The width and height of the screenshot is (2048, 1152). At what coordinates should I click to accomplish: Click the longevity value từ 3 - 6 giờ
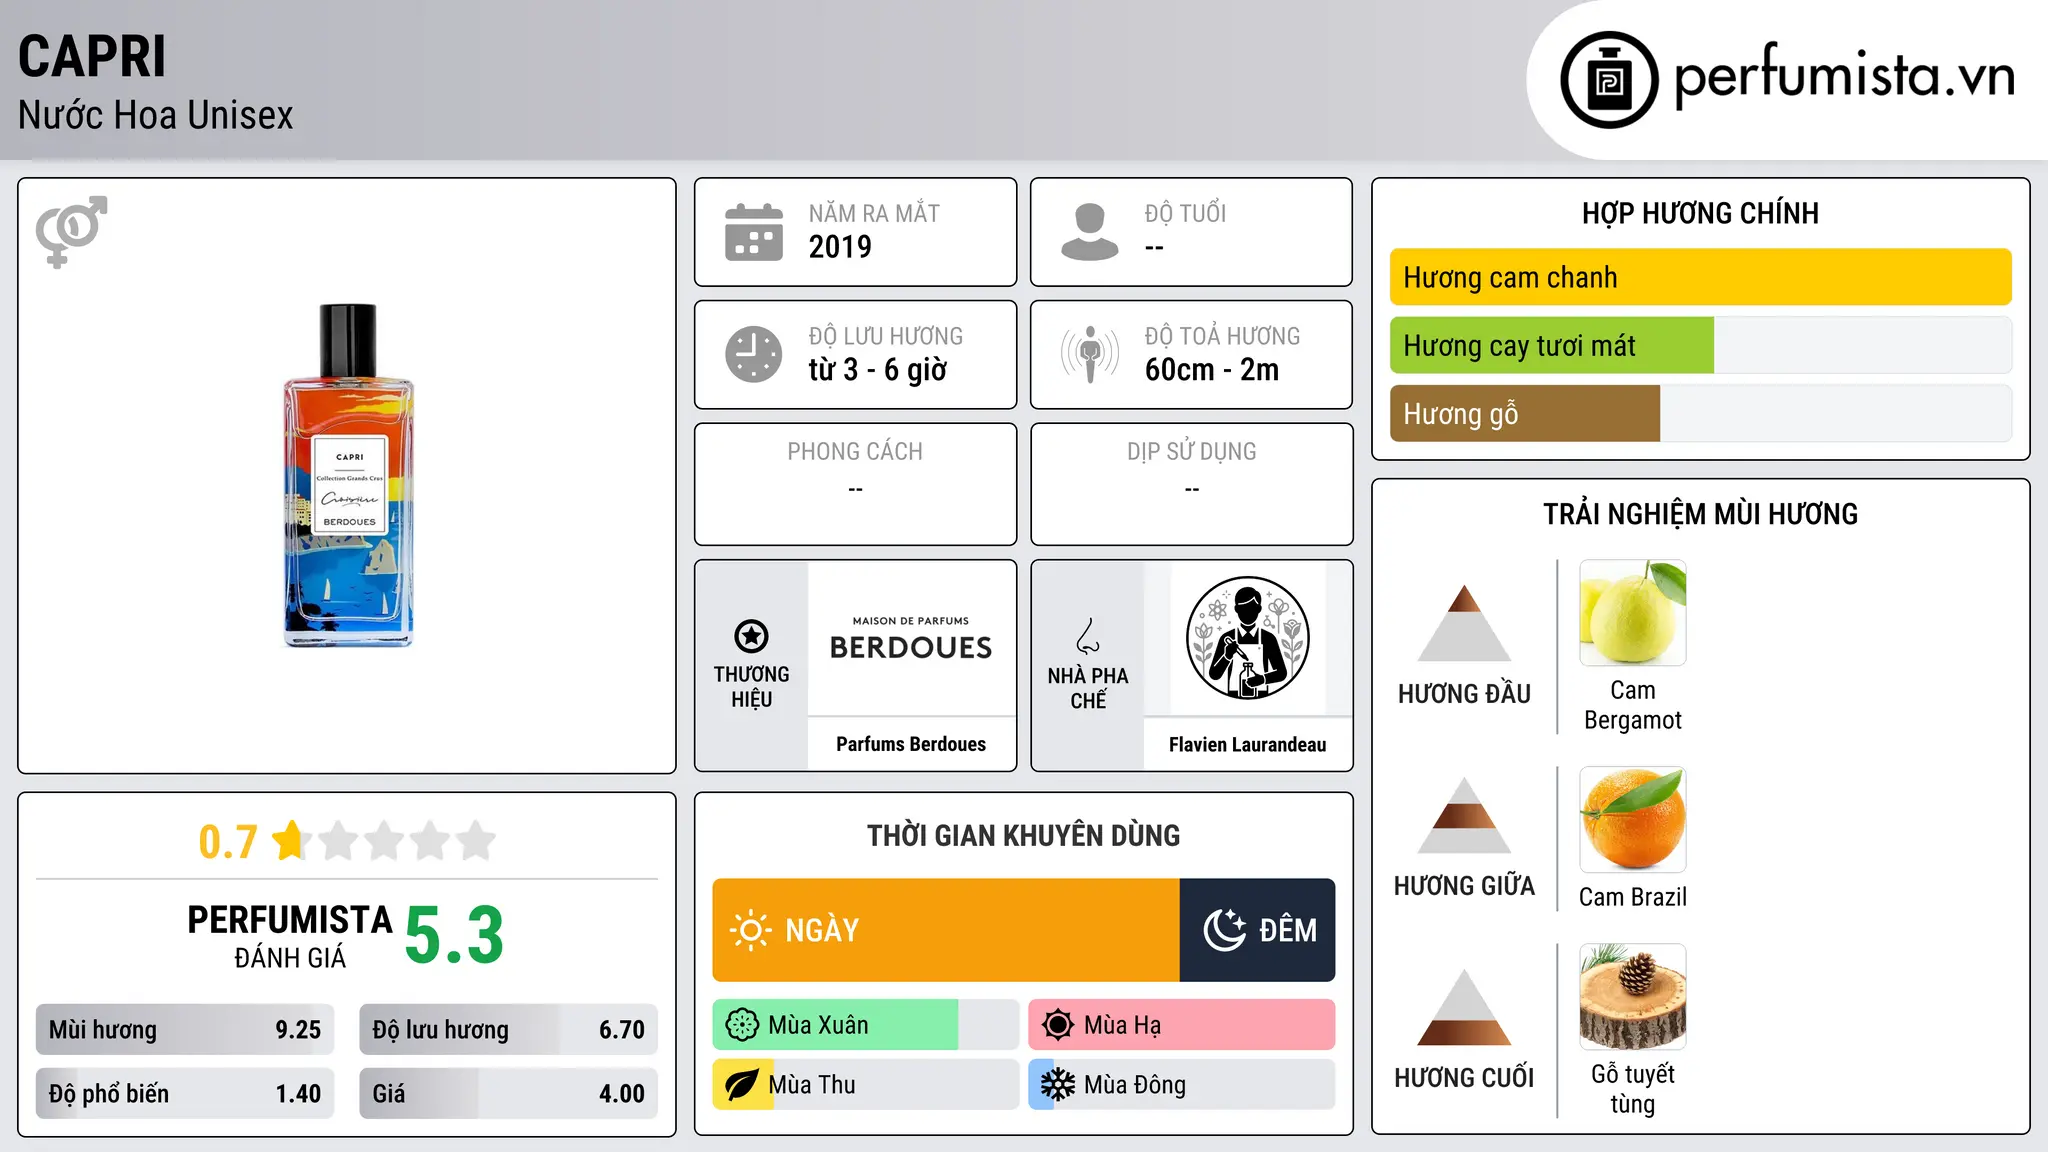[878, 370]
